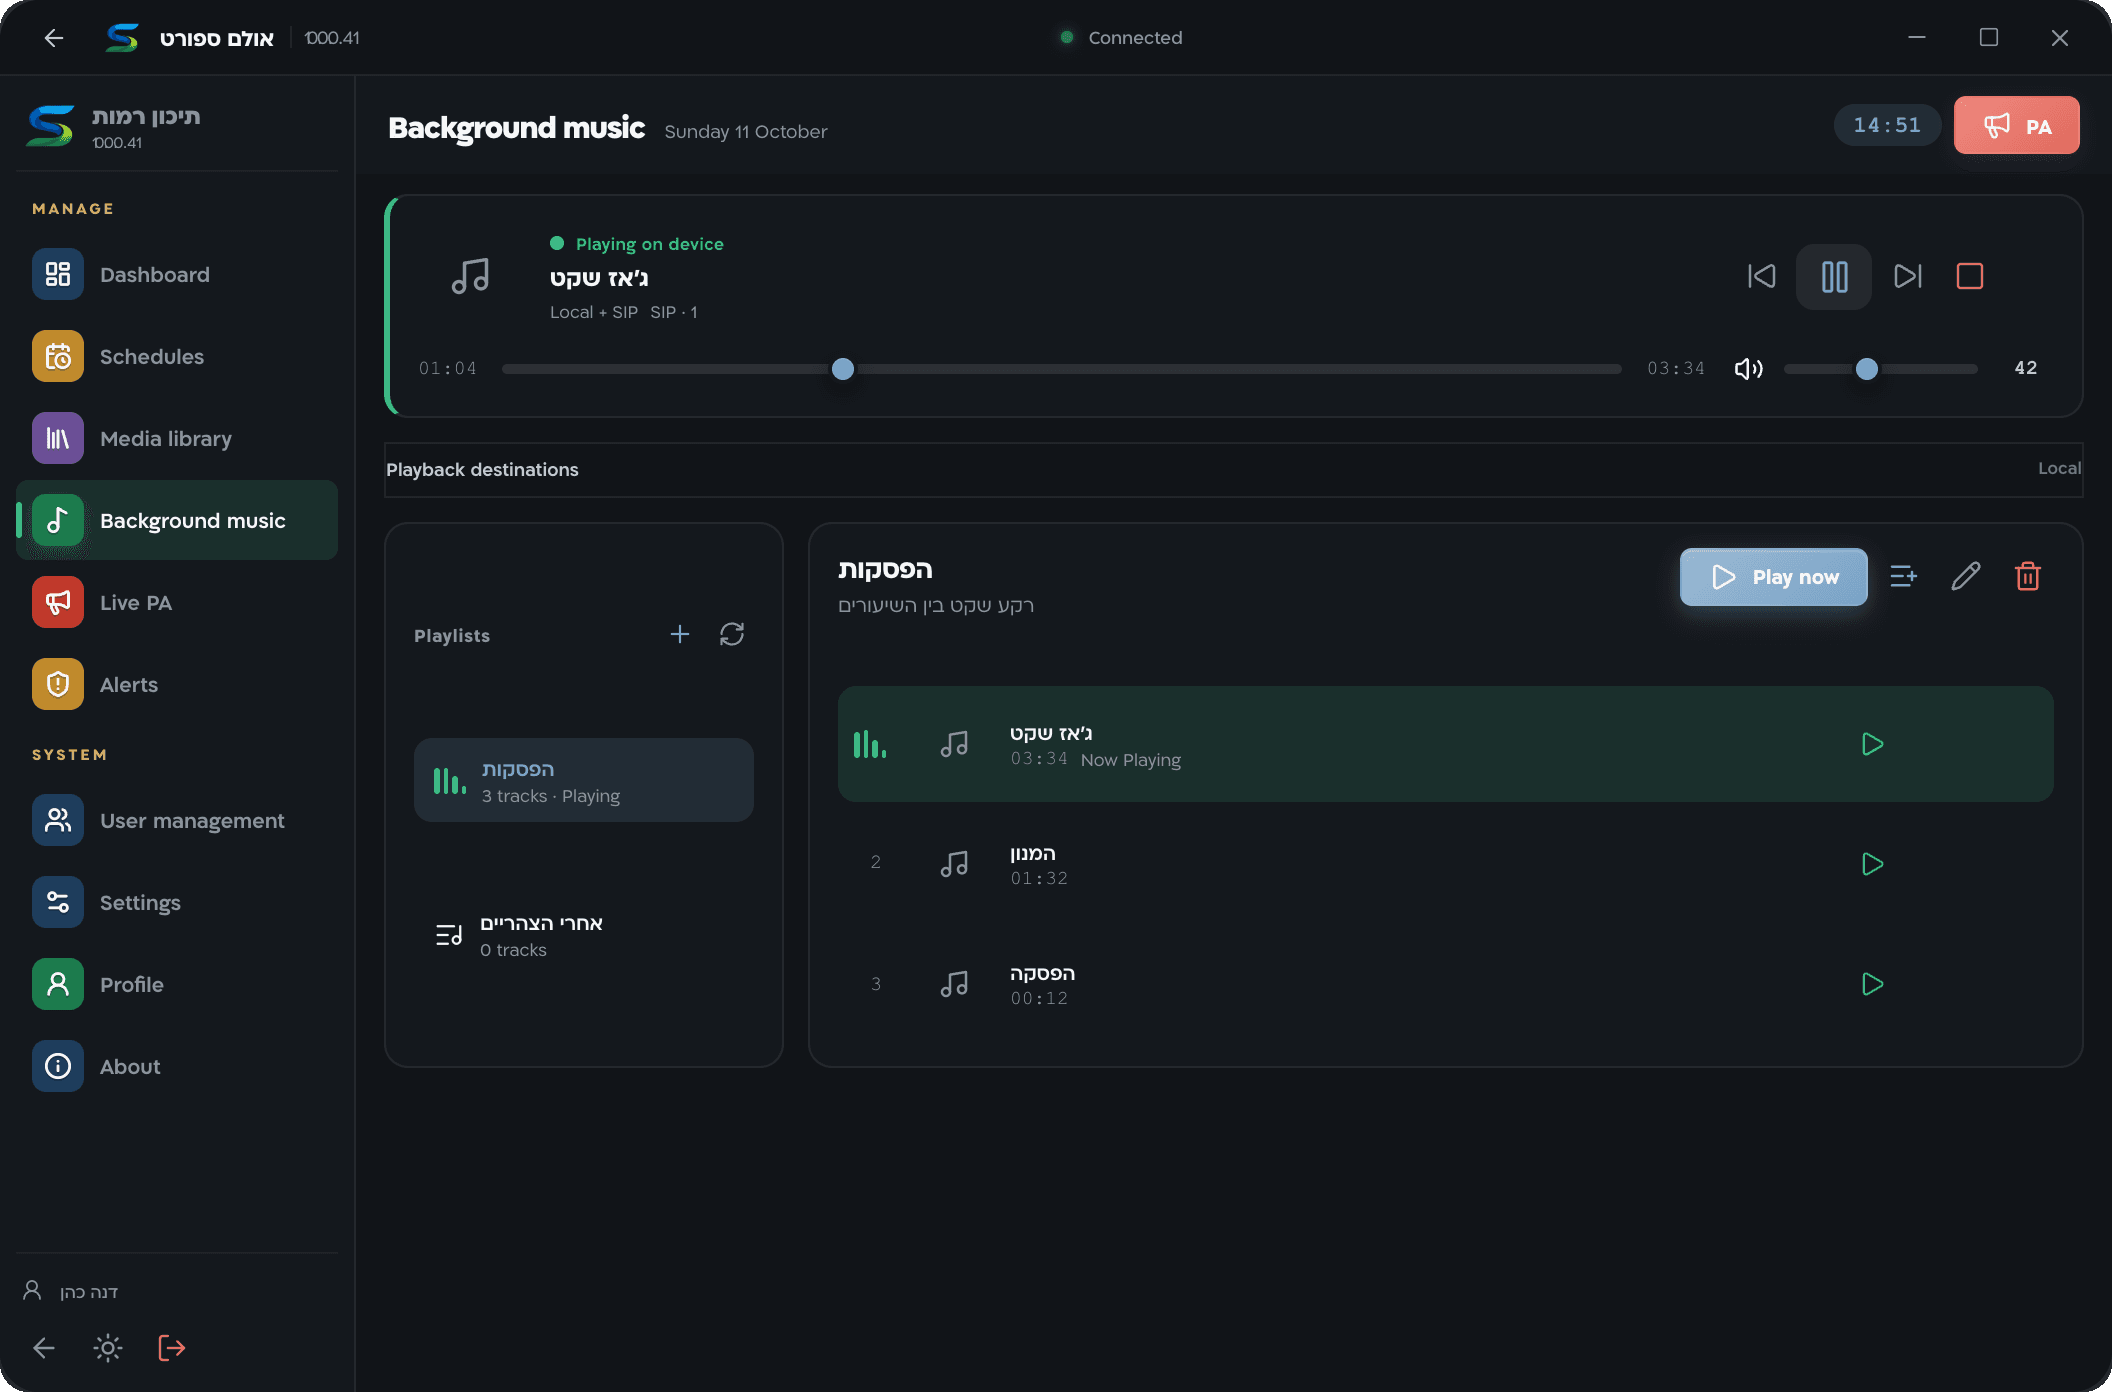Screen dimensions: 2112x1392
Task: Mute using the speaker volume icon
Action: click(x=1748, y=369)
